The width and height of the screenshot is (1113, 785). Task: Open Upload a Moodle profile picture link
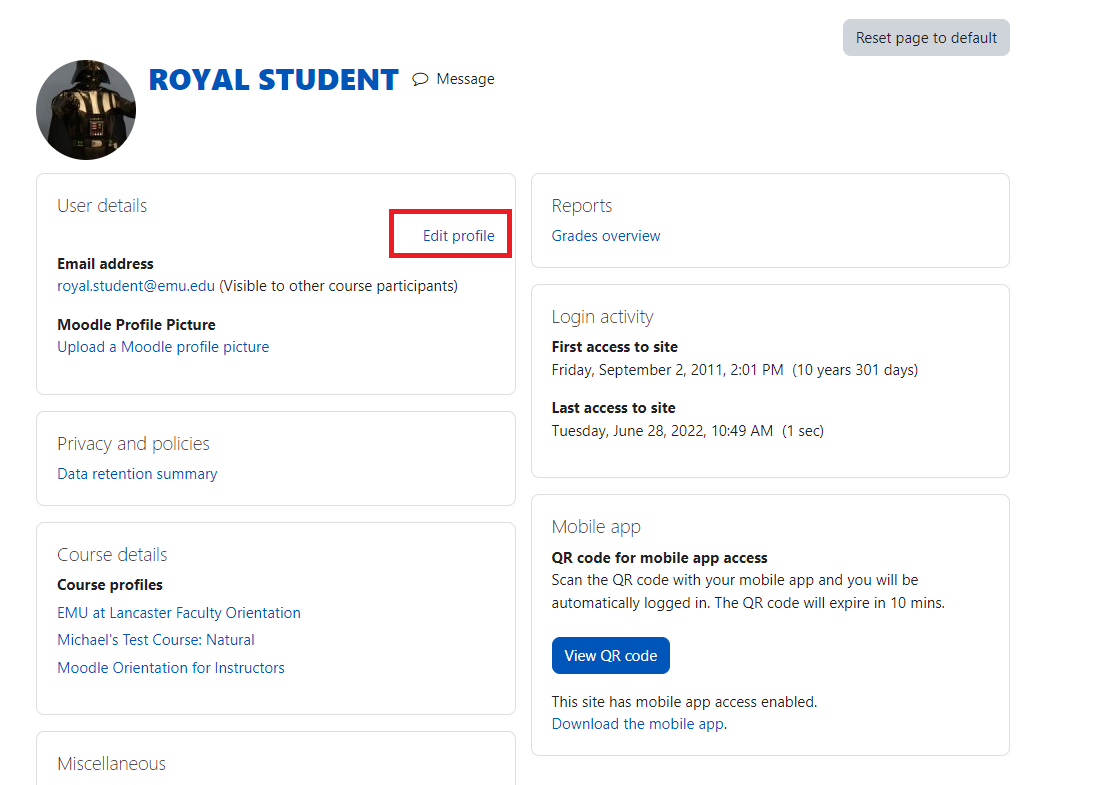click(163, 347)
